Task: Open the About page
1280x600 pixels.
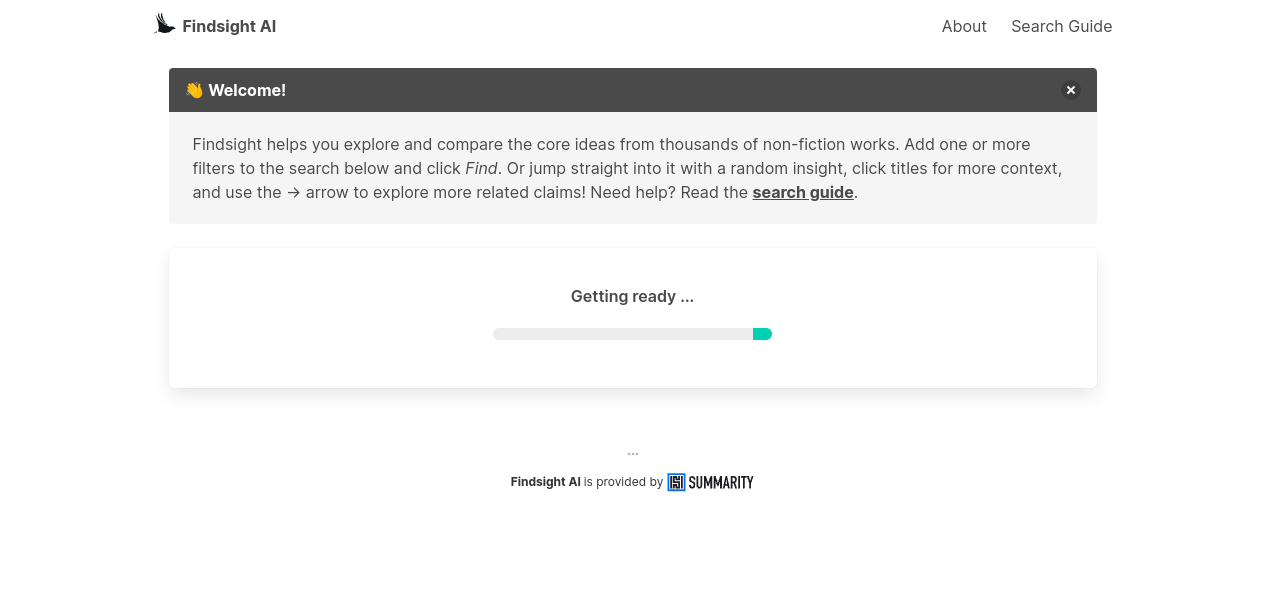Action: [964, 27]
